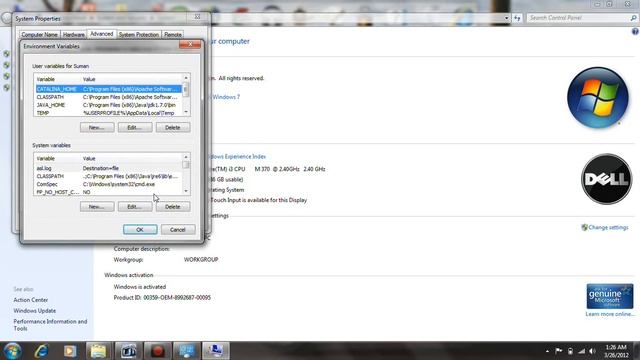Check battery status tray icon
The height and width of the screenshot is (360, 640).
point(570,351)
